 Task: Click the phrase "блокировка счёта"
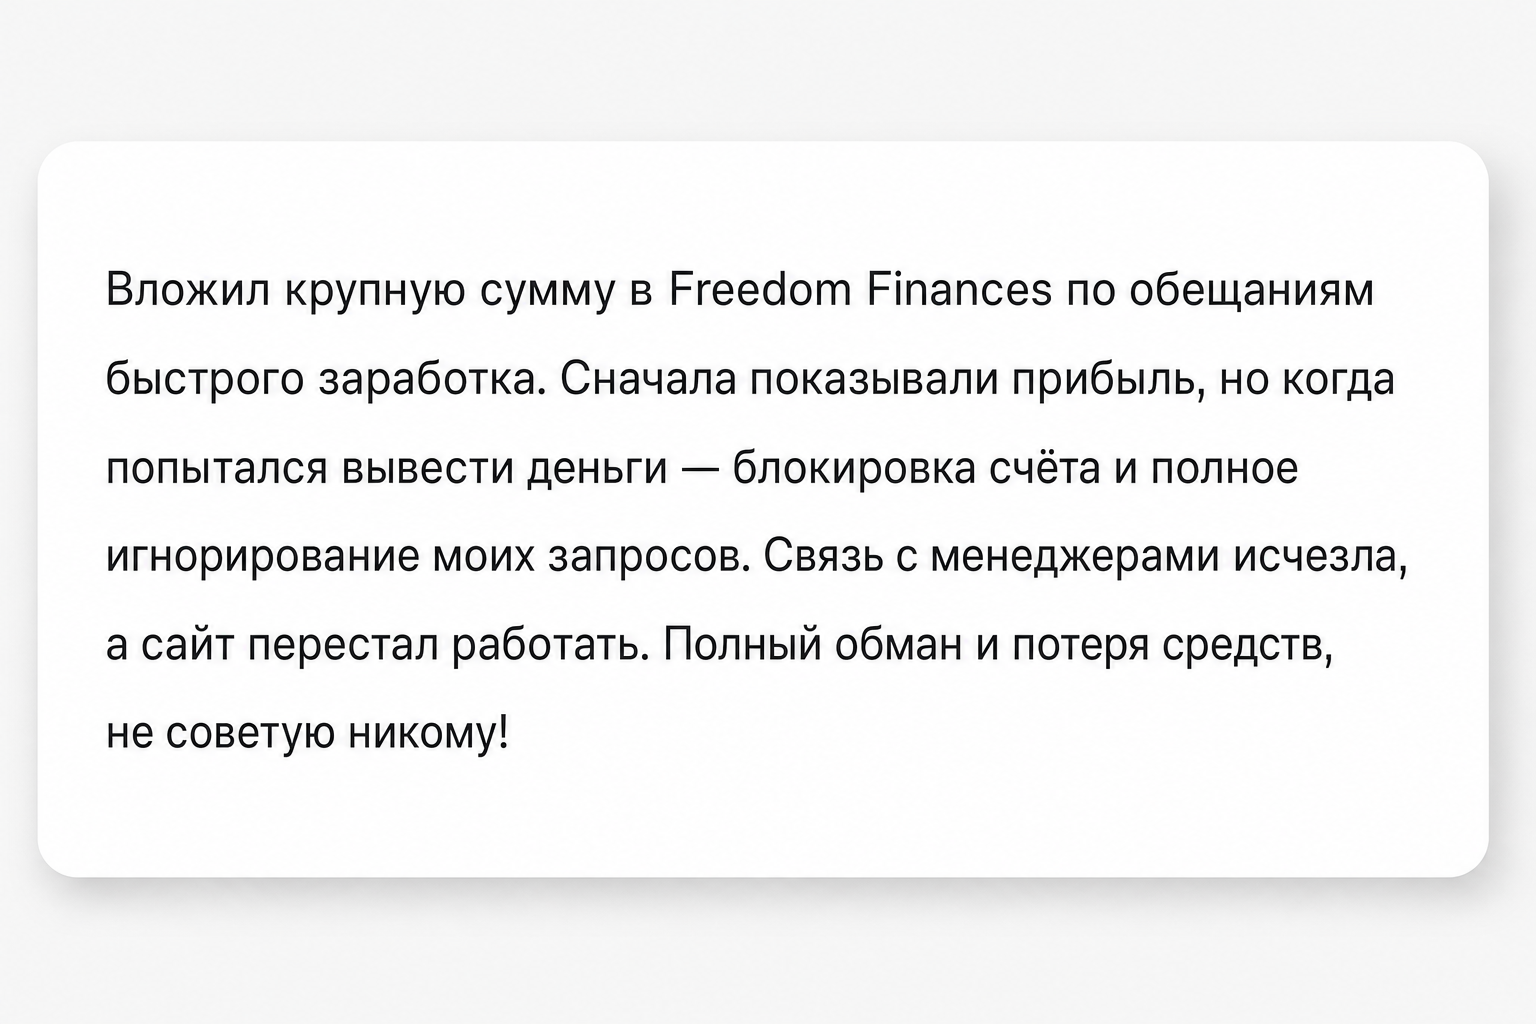pyautogui.click(x=916, y=469)
